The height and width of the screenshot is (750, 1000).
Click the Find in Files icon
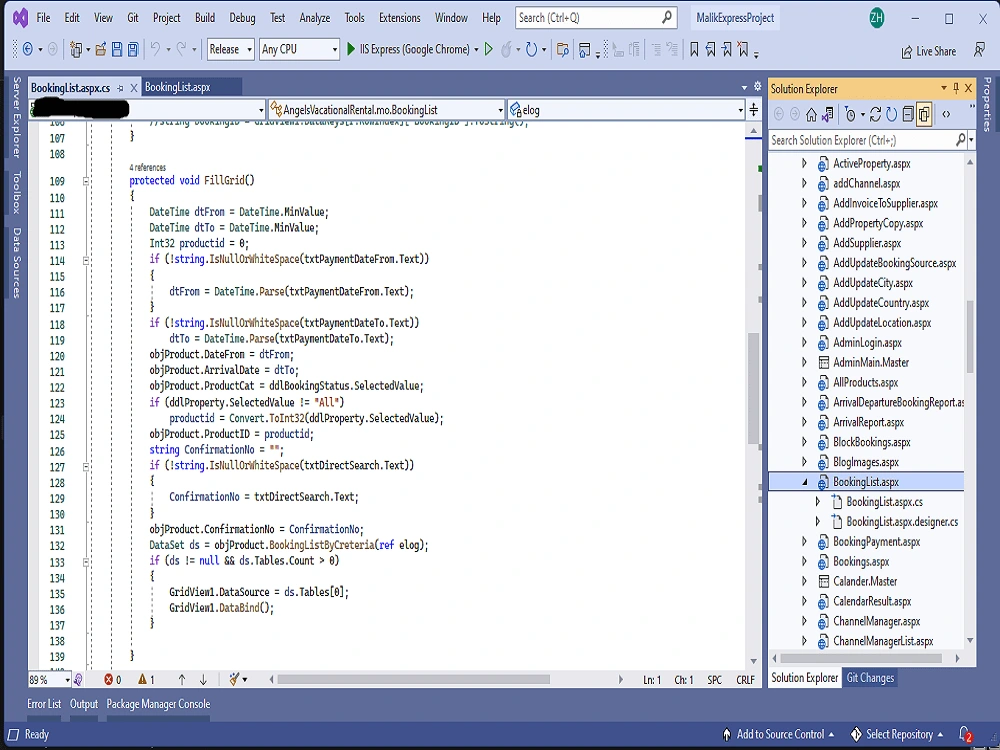pyautogui.click(x=562, y=49)
